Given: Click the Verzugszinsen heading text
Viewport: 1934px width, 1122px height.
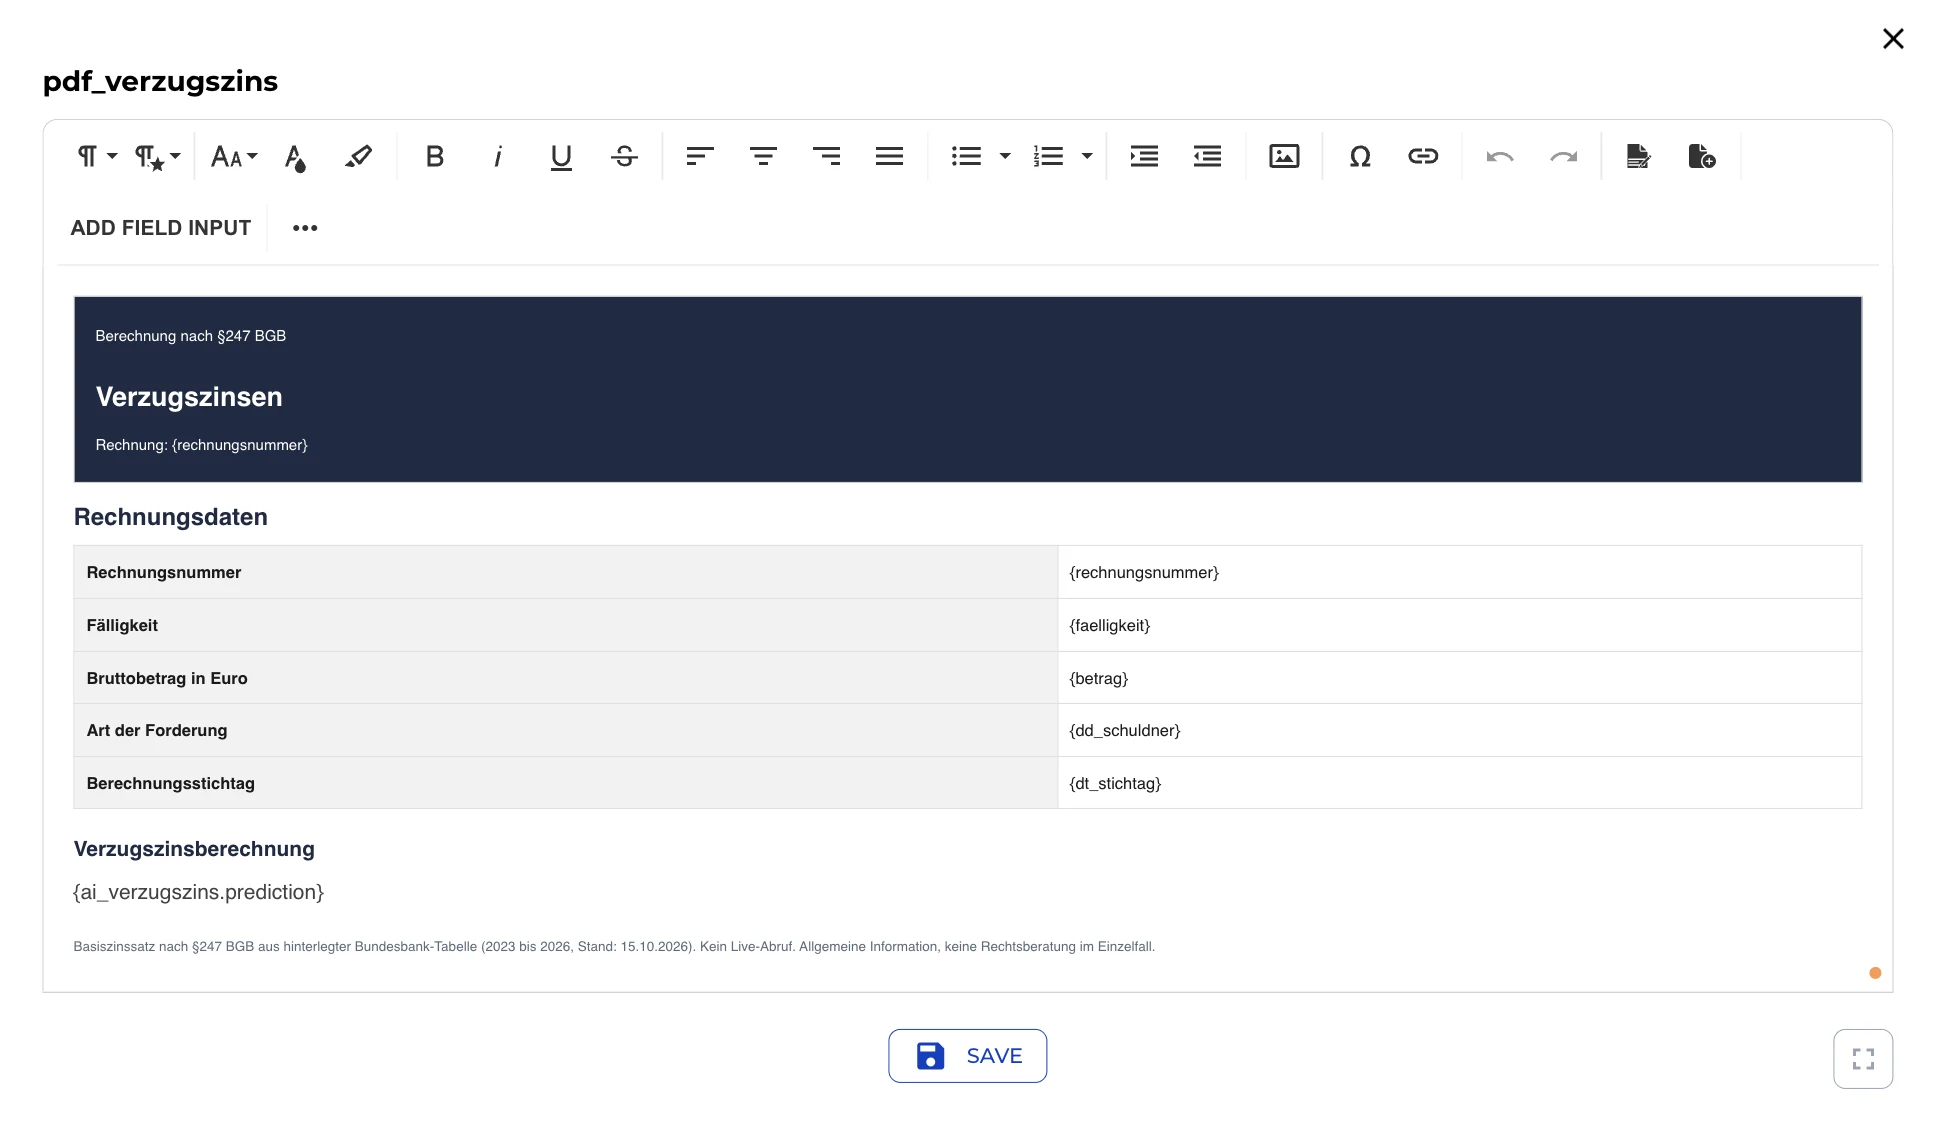Looking at the screenshot, I should pos(189,397).
